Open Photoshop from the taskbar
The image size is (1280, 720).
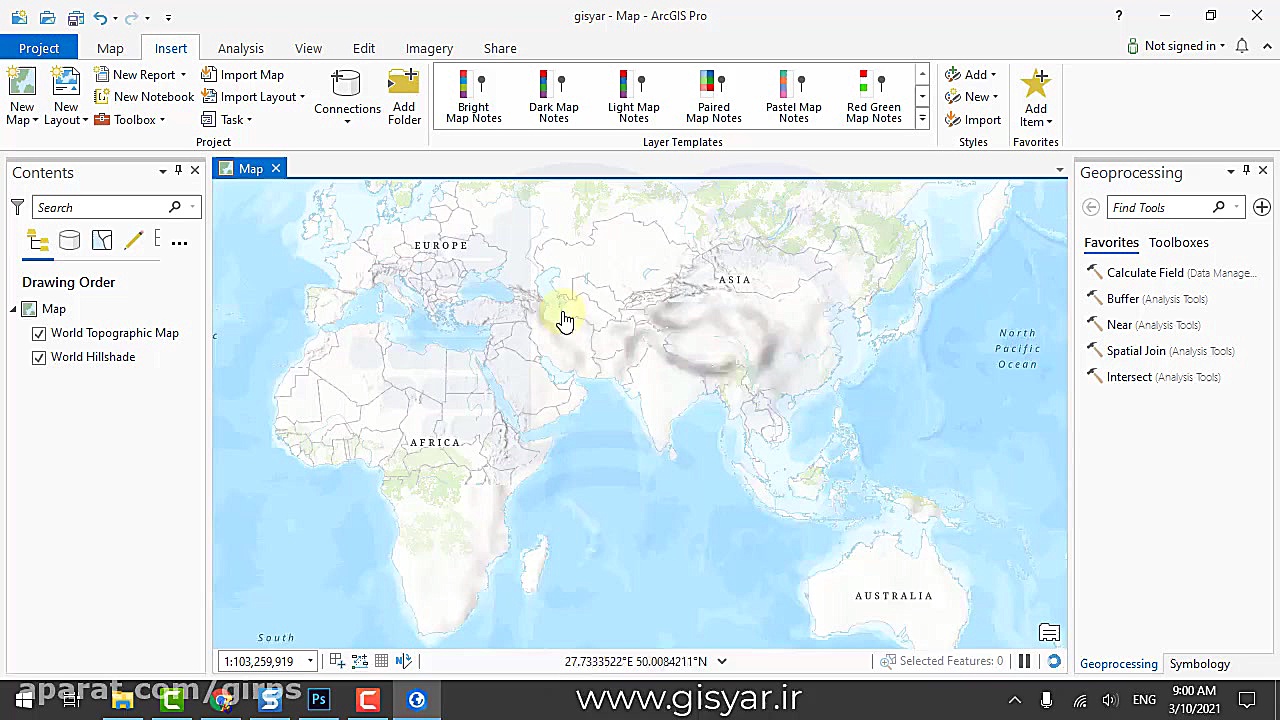pos(319,700)
